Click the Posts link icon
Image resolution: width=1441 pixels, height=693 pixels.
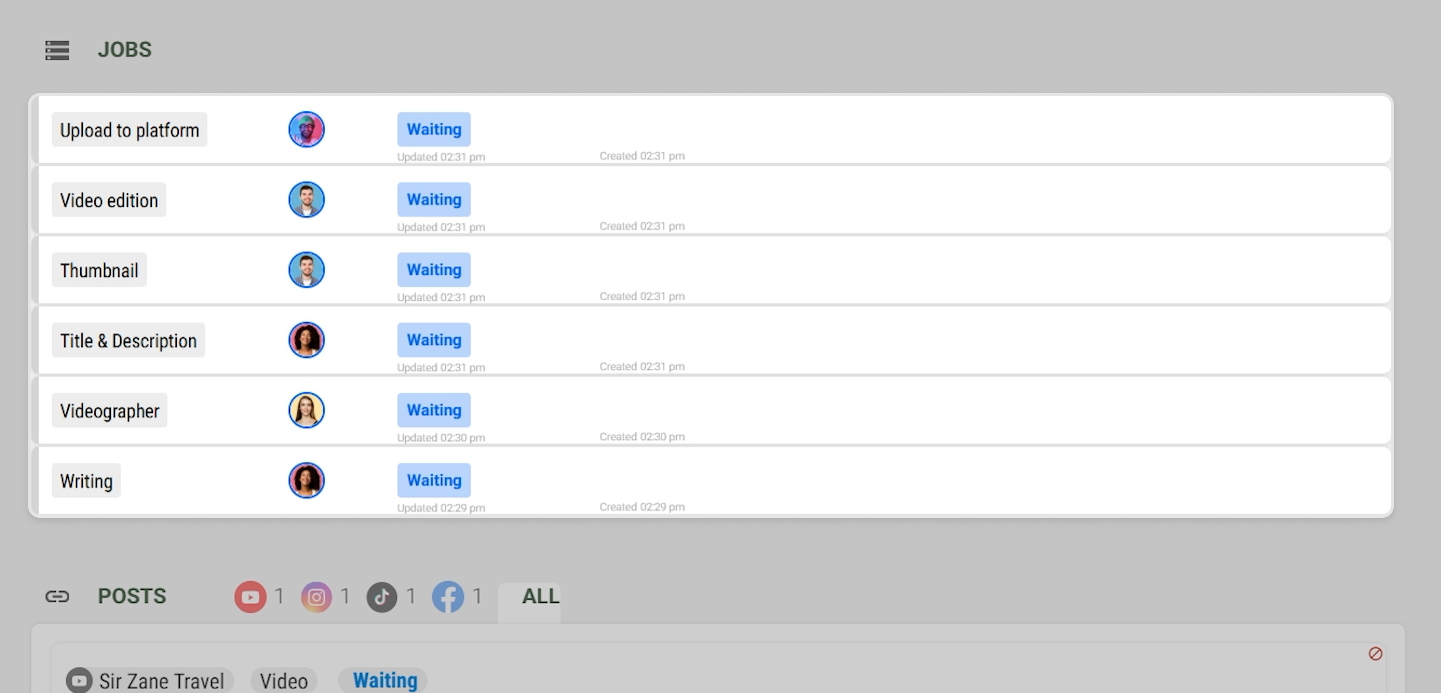tap(57, 596)
